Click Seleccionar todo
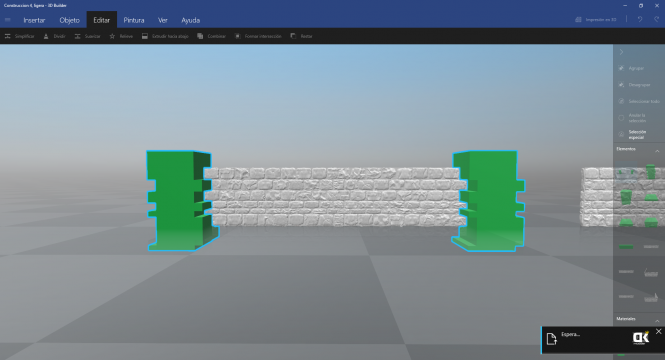 pyautogui.click(x=639, y=101)
